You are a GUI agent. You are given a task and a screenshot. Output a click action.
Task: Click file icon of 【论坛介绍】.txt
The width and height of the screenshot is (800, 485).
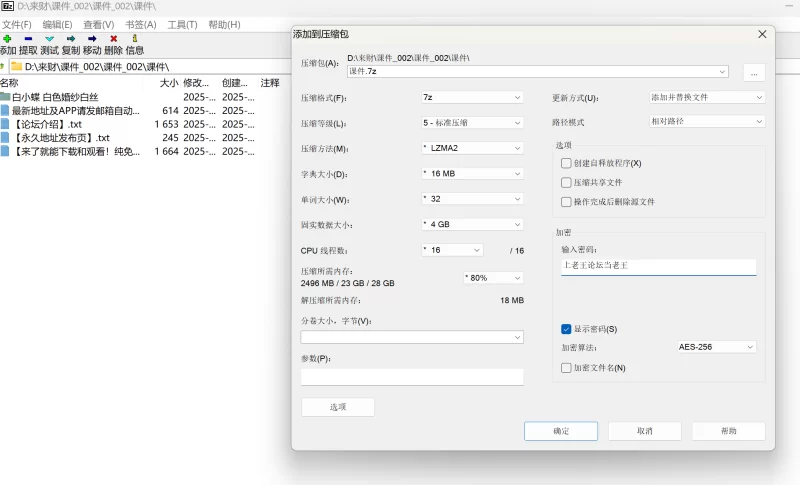tap(5, 124)
